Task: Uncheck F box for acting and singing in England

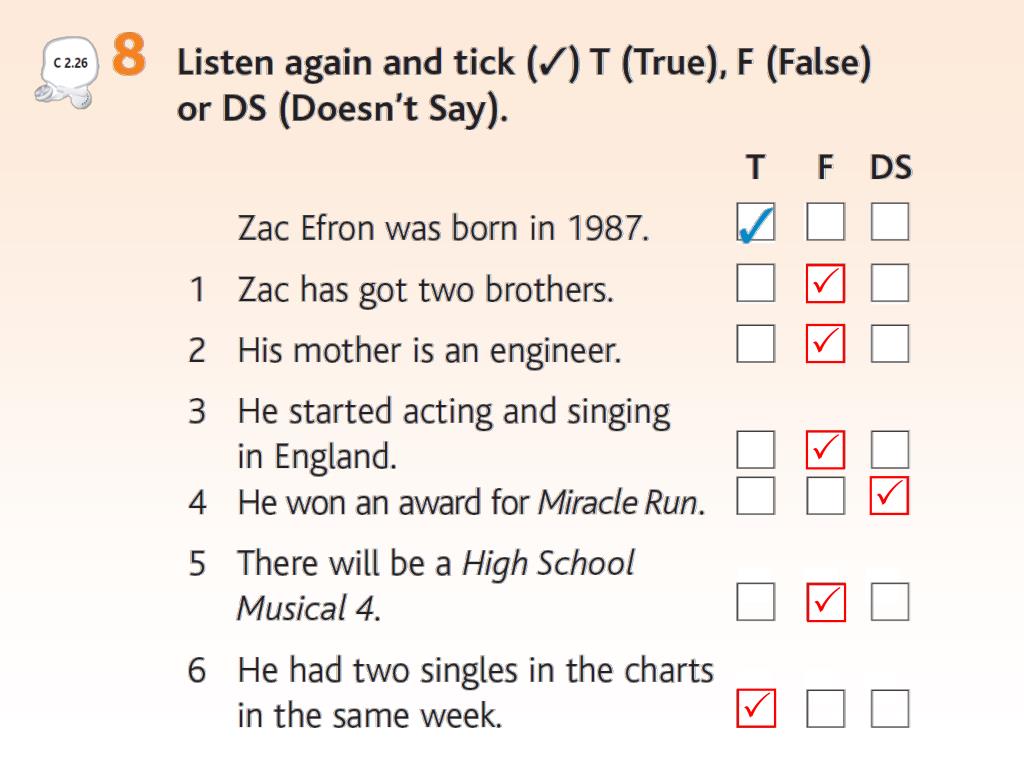Action: tap(825, 449)
